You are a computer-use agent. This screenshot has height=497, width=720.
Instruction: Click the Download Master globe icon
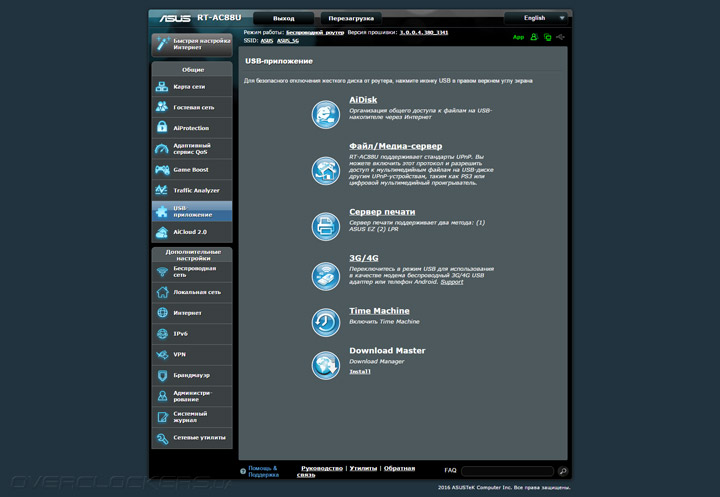point(326,365)
